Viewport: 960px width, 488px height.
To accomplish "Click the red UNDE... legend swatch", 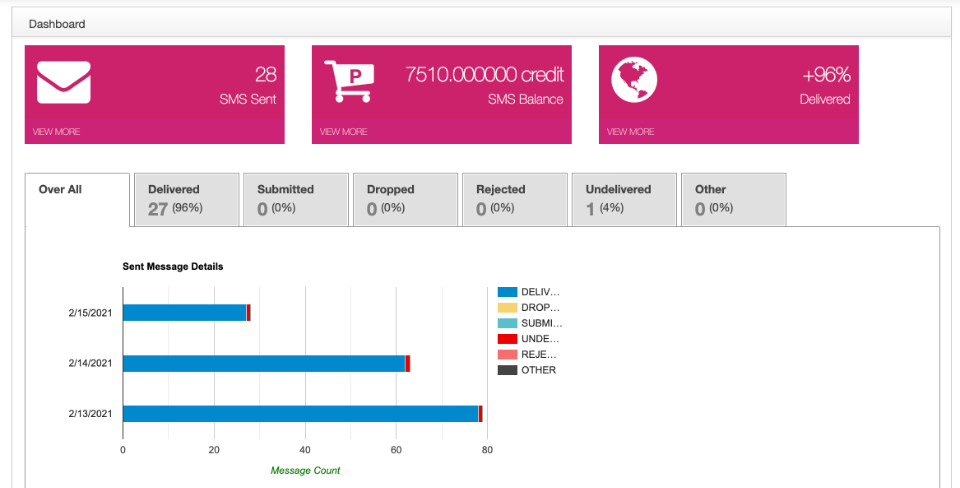I will click(508, 339).
